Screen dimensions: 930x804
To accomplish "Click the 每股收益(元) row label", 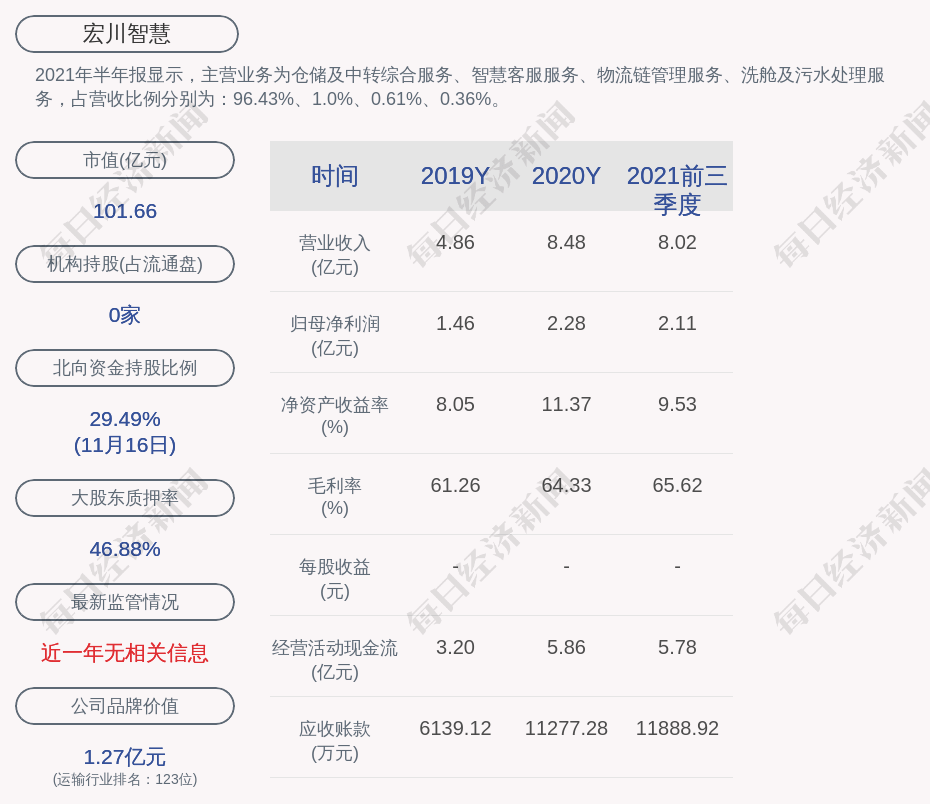I will point(335,579).
